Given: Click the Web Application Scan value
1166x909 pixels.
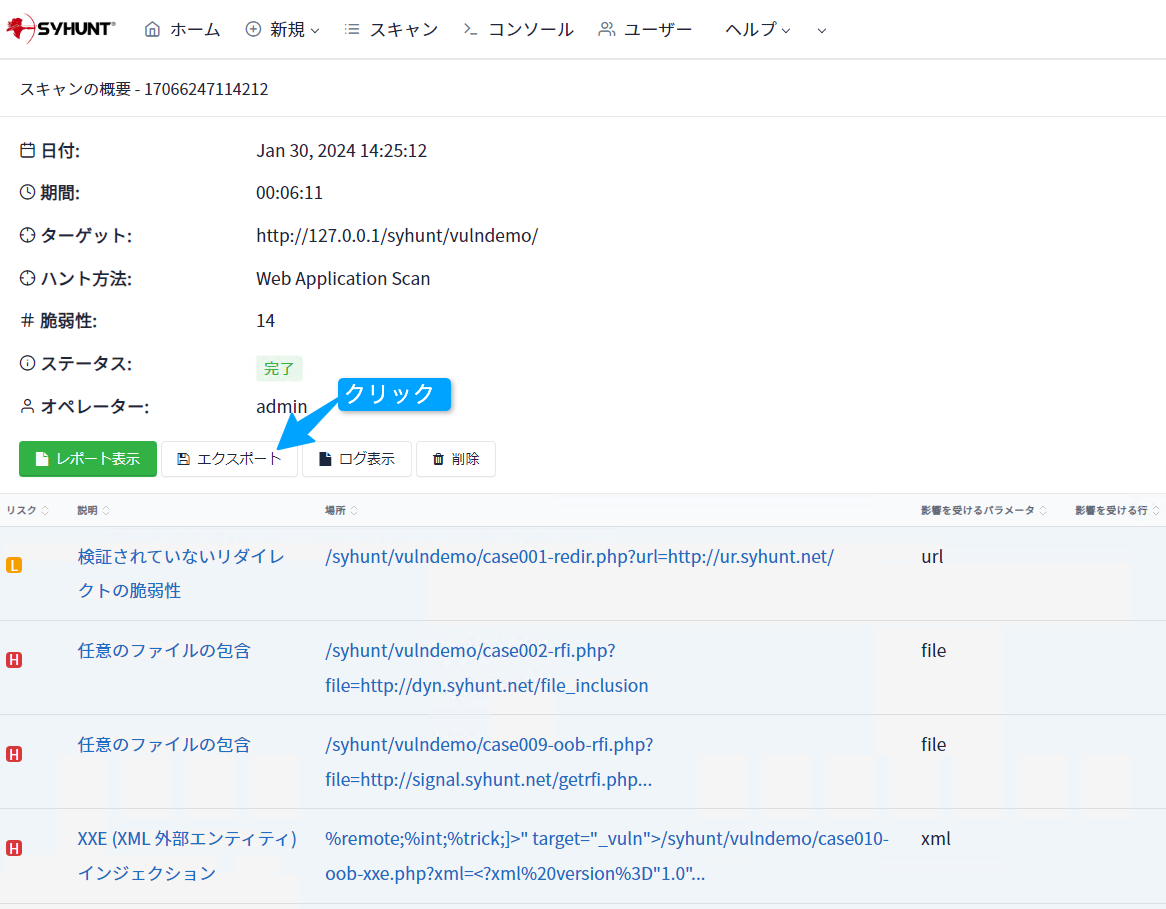Looking at the screenshot, I should [x=343, y=278].
